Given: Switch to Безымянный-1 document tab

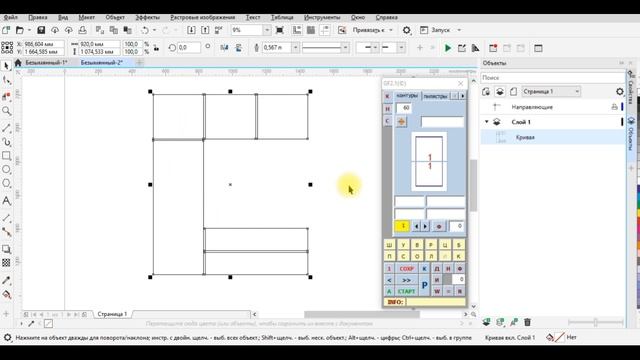Looking at the screenshot, I should 46,62.
